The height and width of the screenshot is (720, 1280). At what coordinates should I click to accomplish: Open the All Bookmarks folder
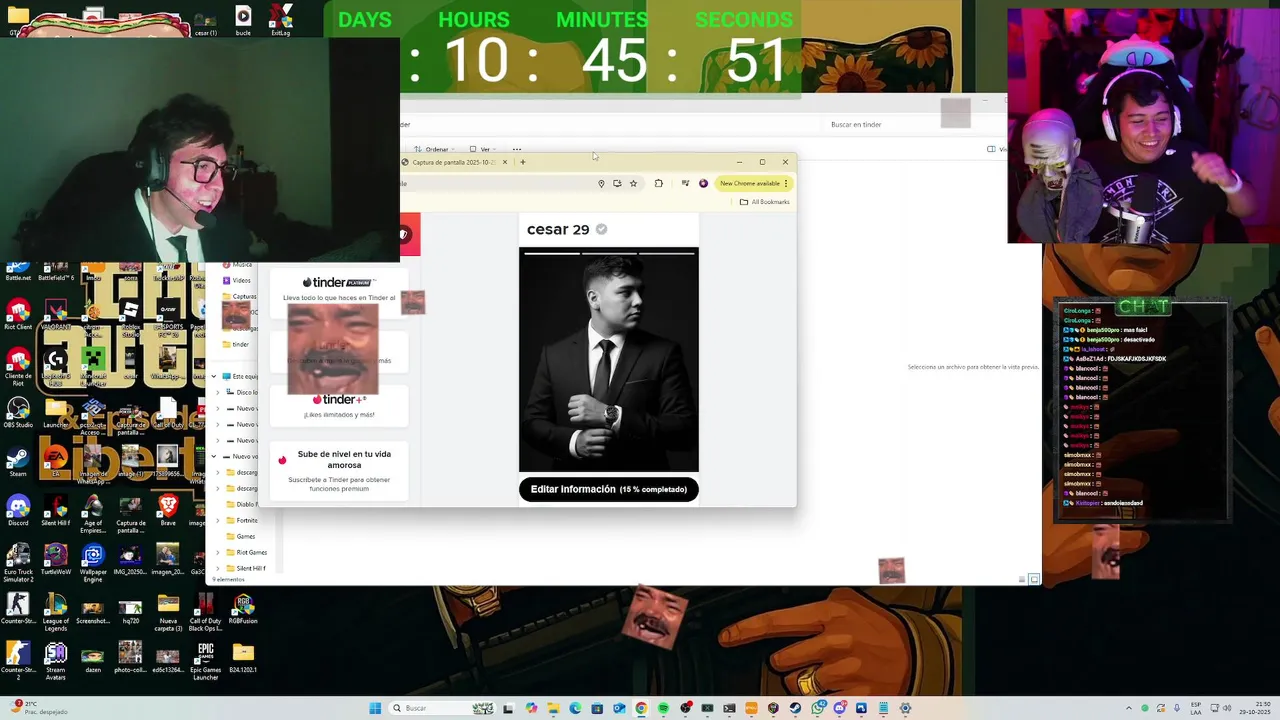tap(765, 202)
